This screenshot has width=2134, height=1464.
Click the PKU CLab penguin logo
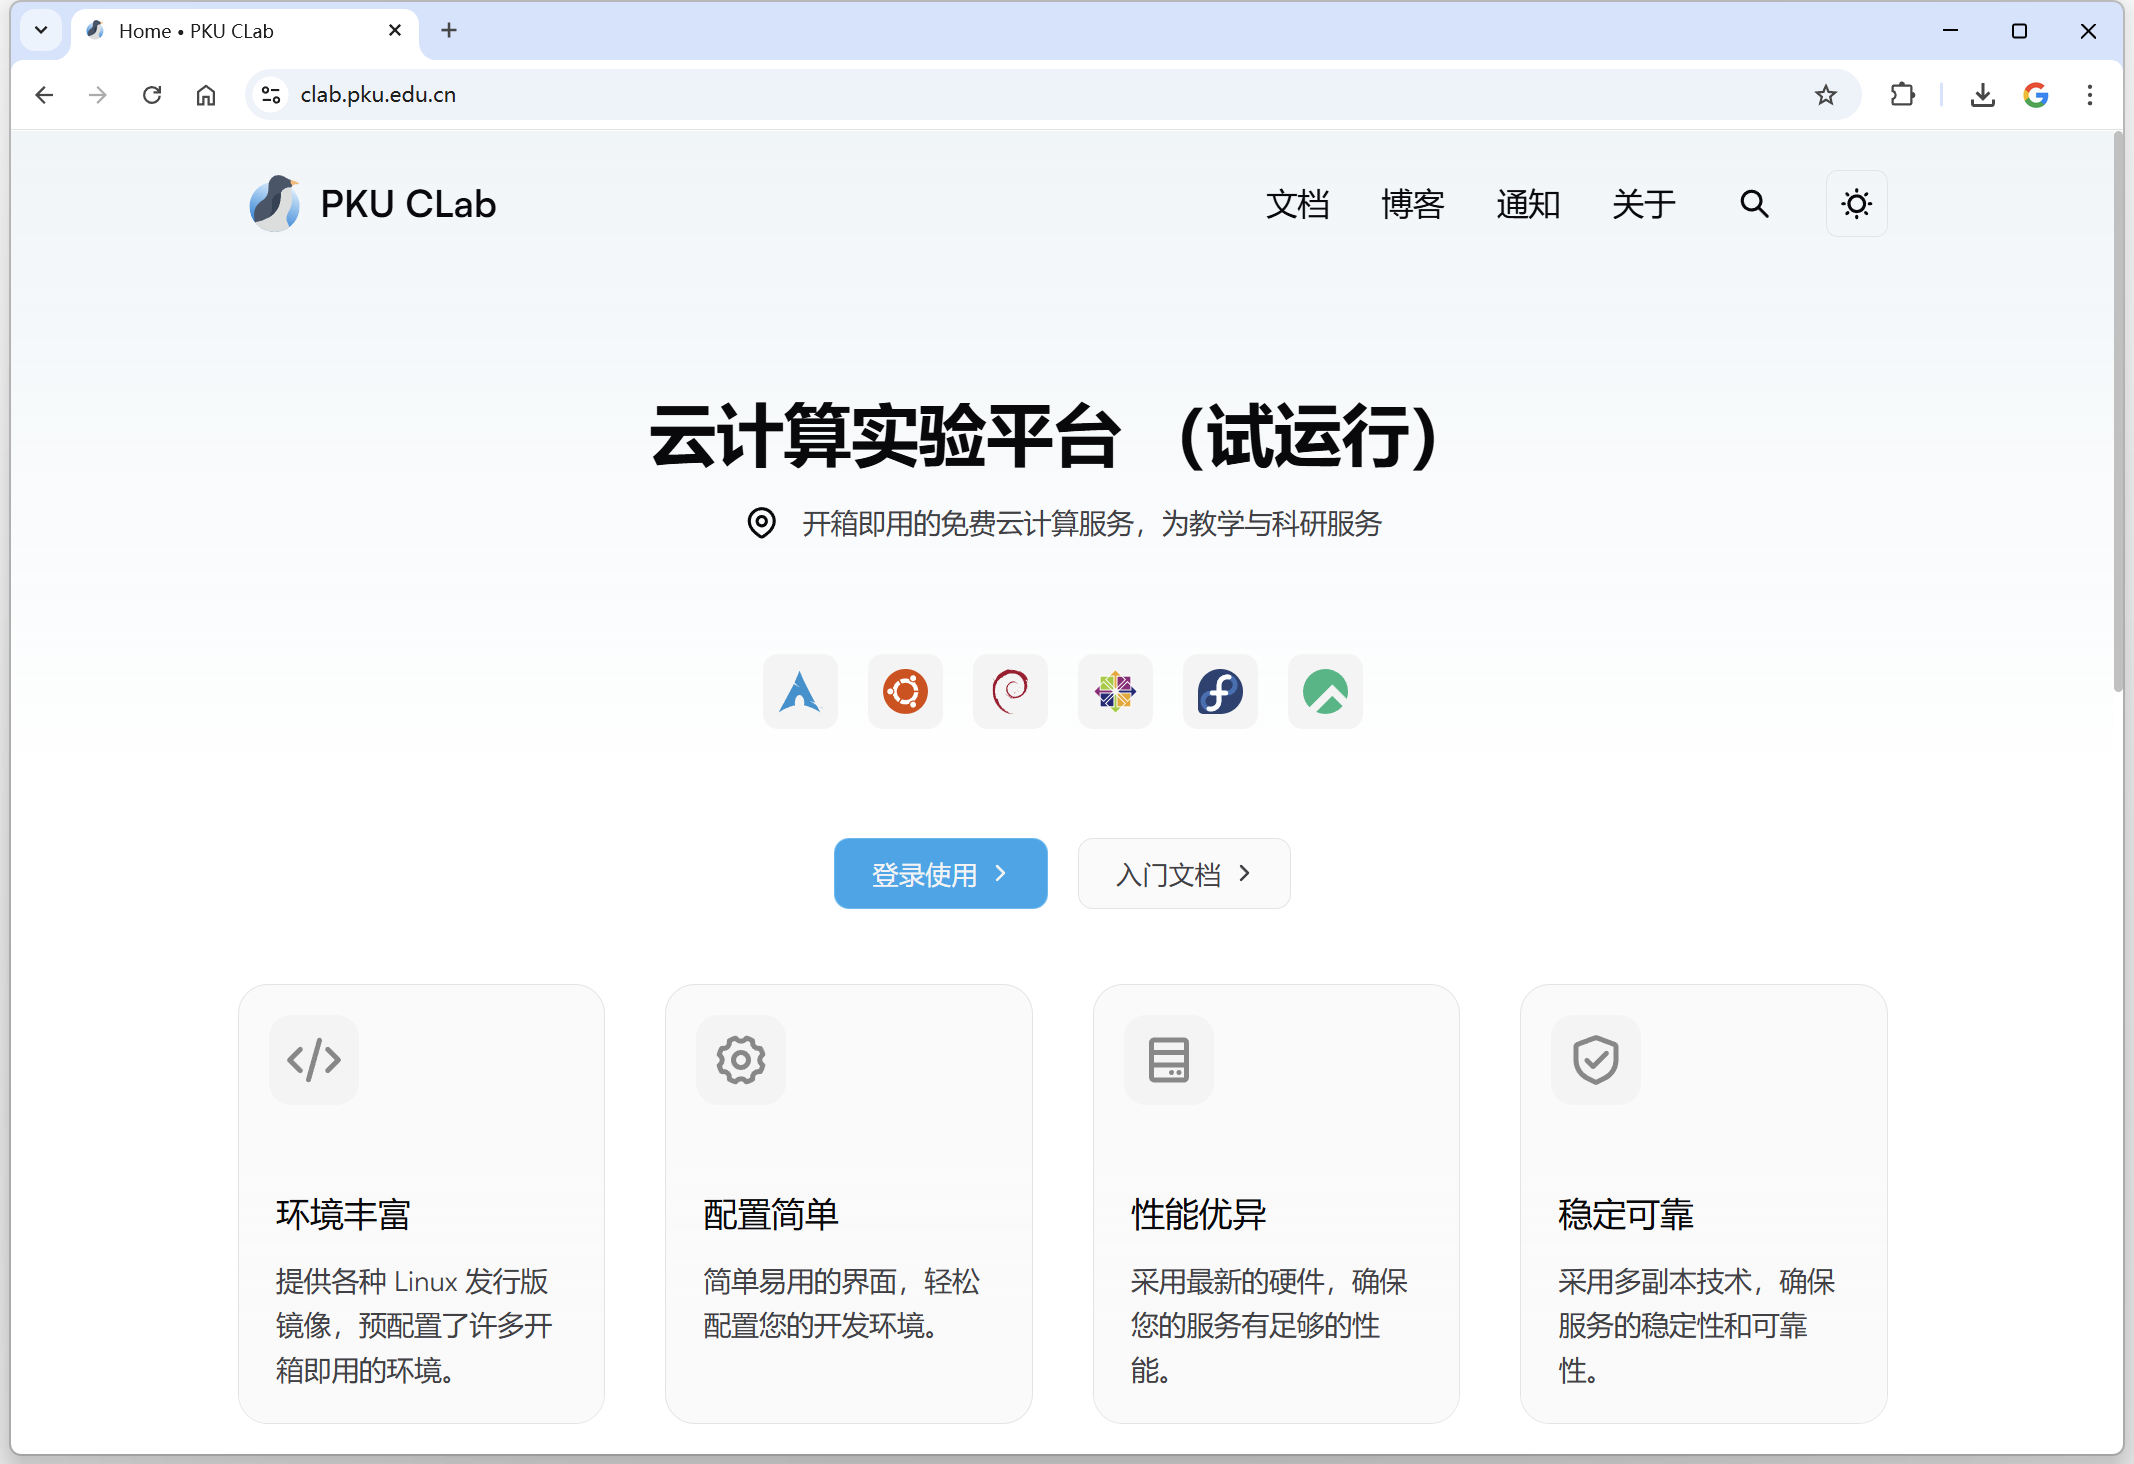[x=274, y=204]
